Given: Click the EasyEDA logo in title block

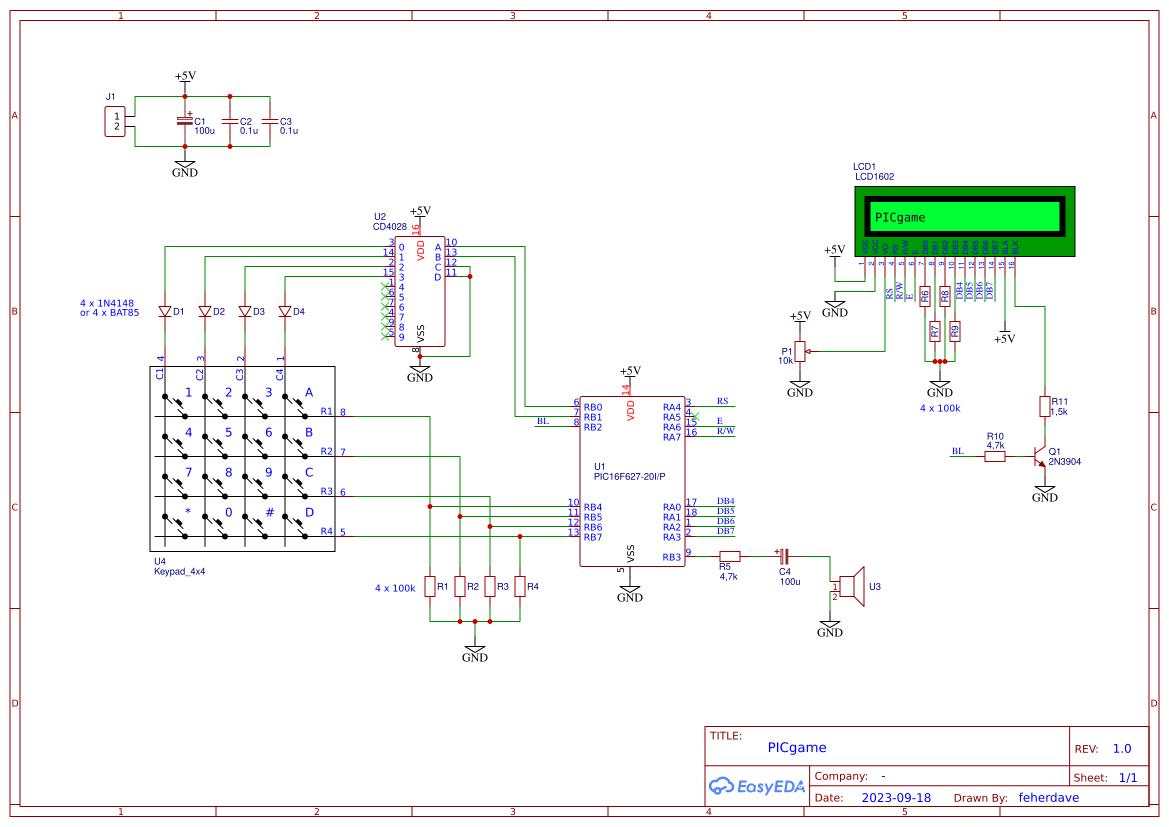Looking at the screenshot, I should point(757,786).
